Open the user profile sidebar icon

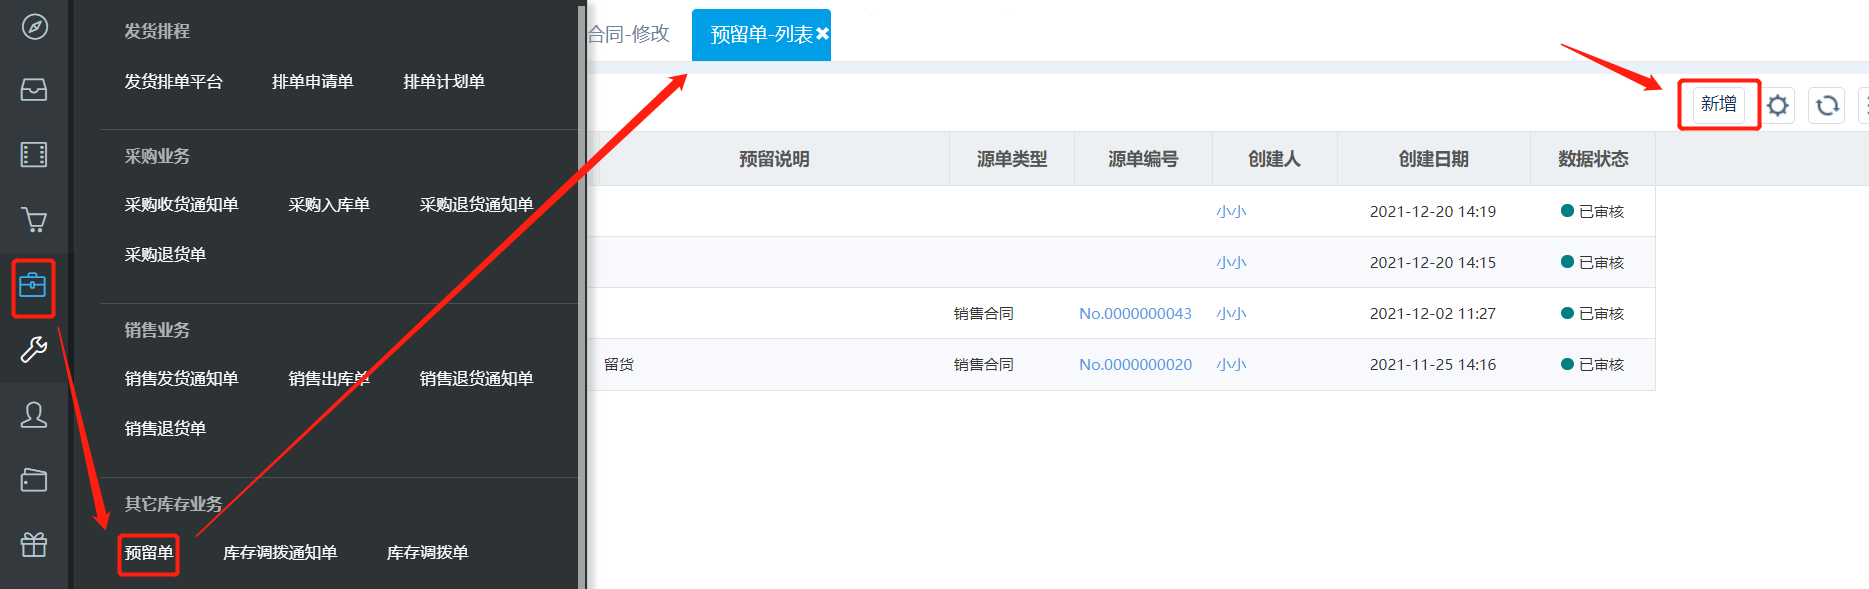[34, 415]
